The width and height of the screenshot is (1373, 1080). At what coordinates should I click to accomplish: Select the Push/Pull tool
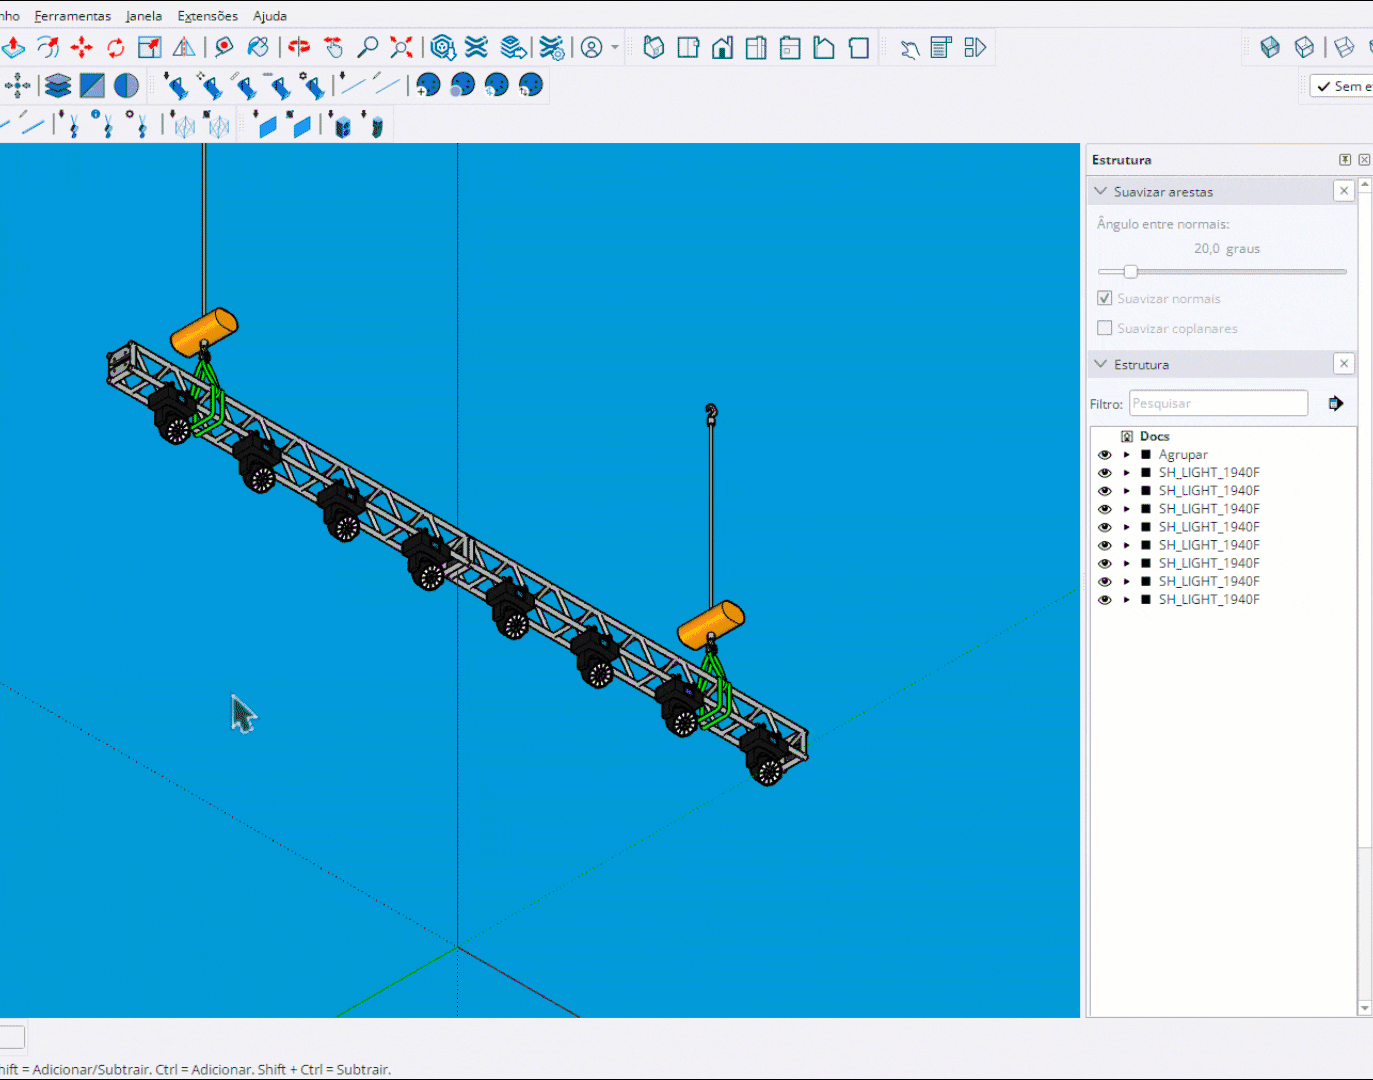[13, 48]
